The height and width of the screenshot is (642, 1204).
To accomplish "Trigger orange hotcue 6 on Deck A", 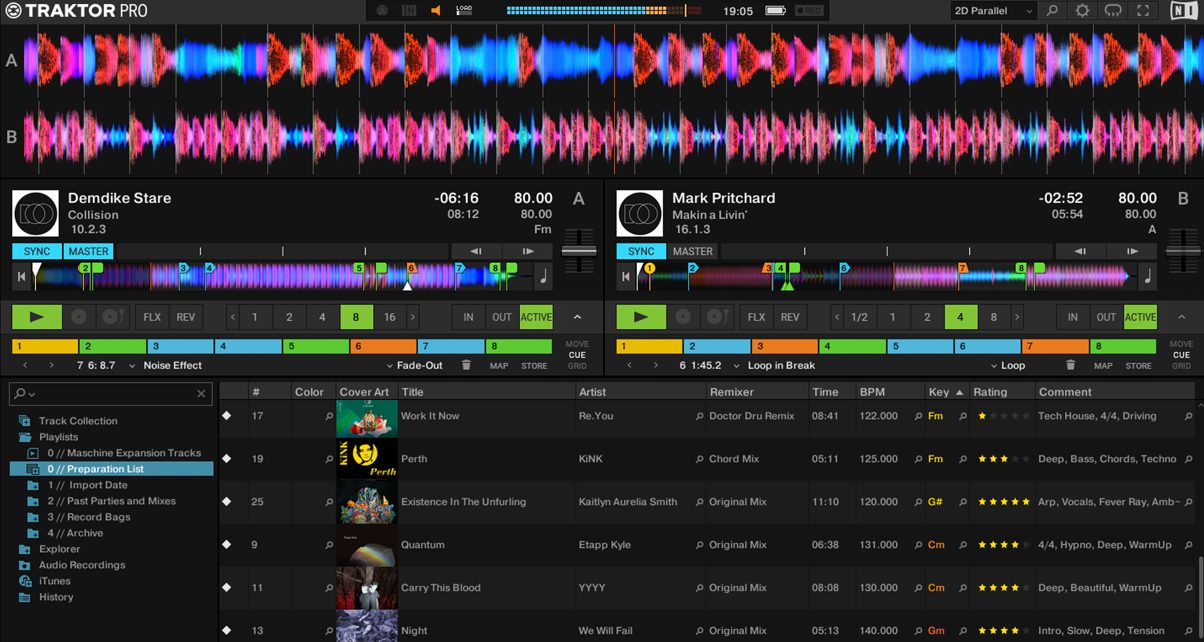I will (383, 347).
